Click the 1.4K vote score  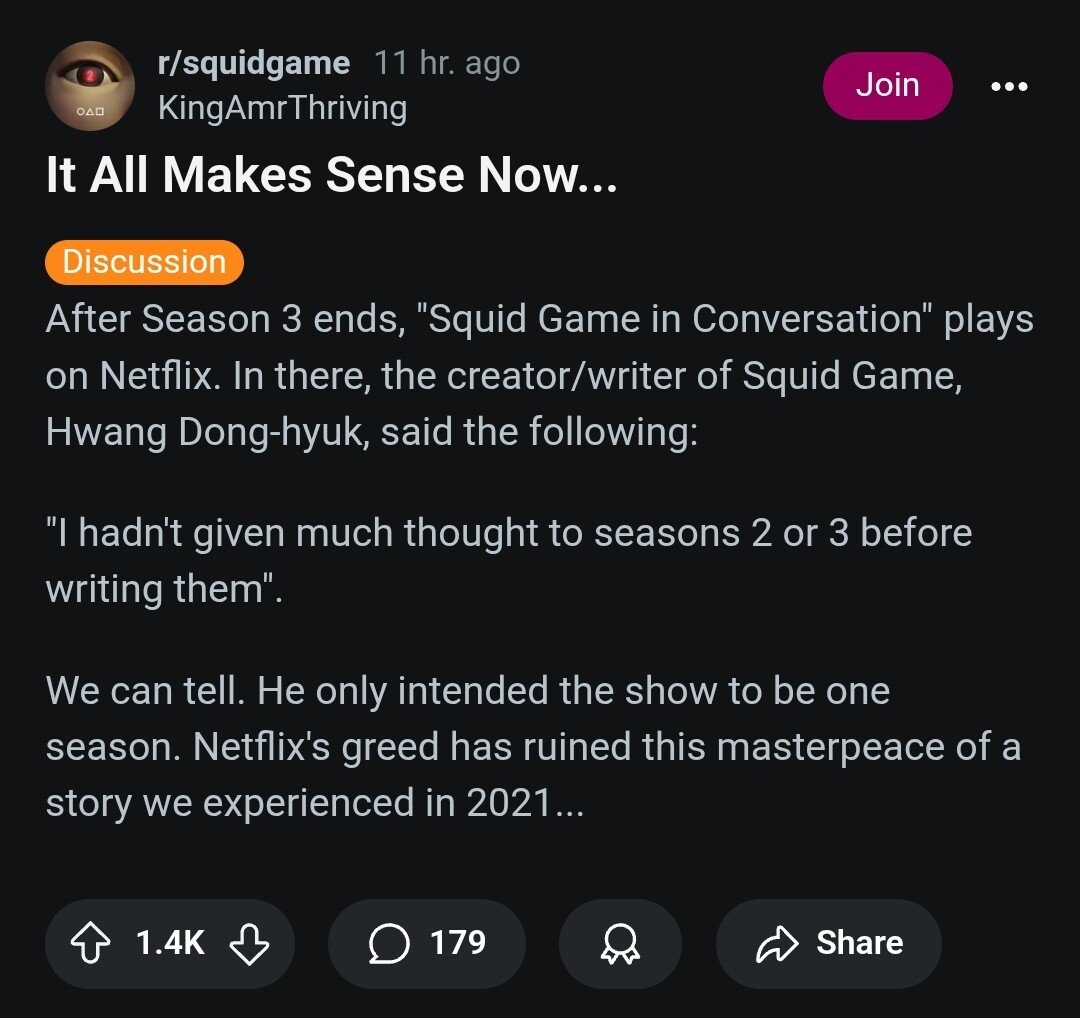point(169,943)
